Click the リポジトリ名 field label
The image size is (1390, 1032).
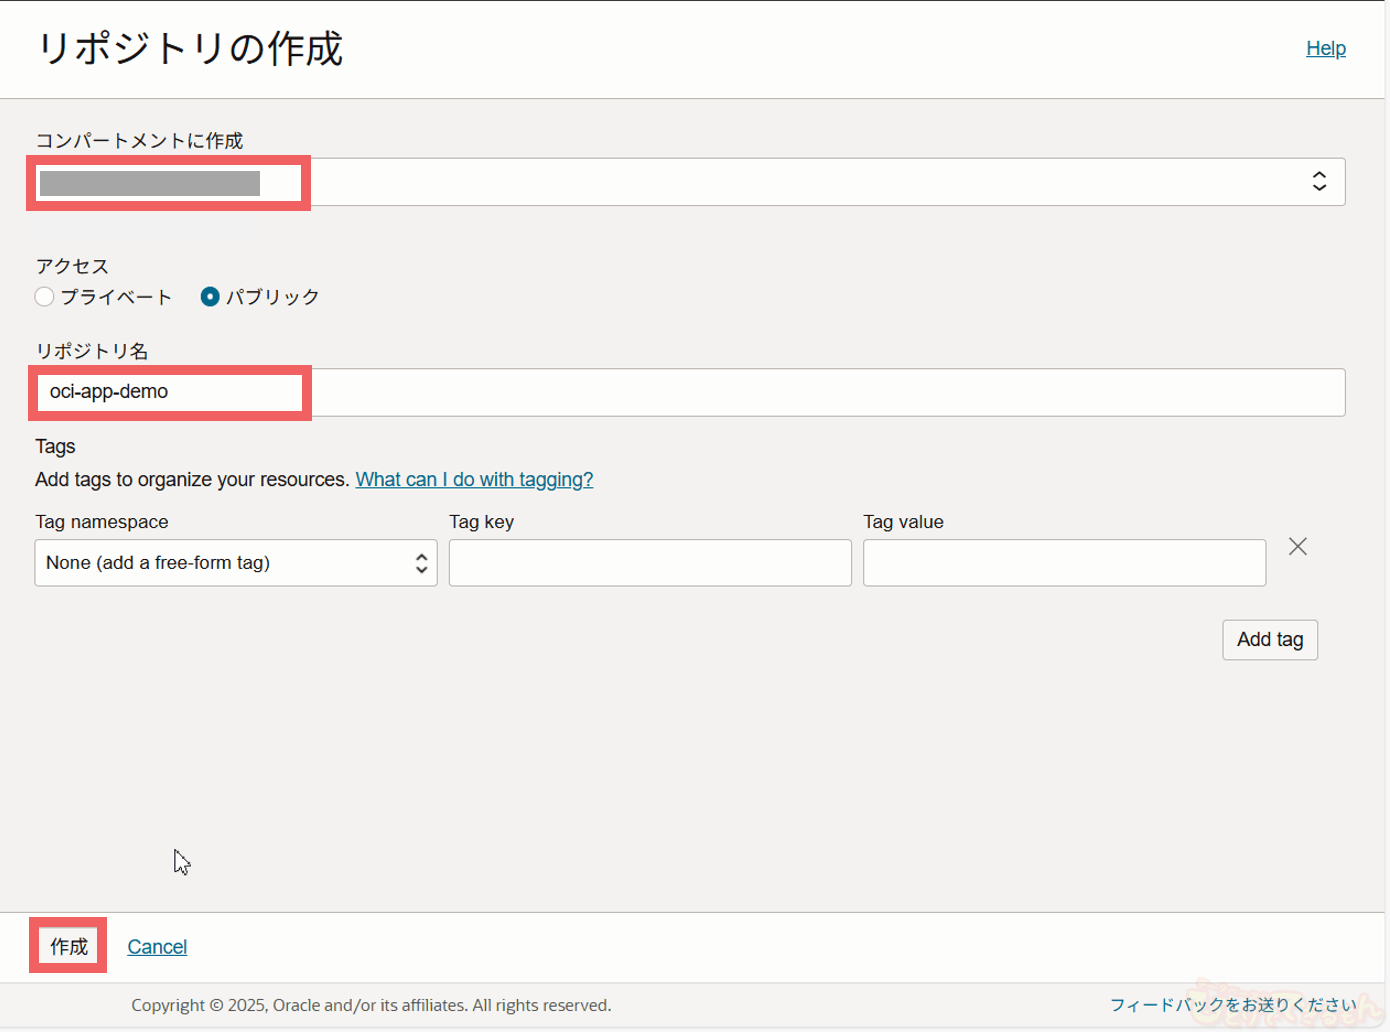[x=92, y=351]
